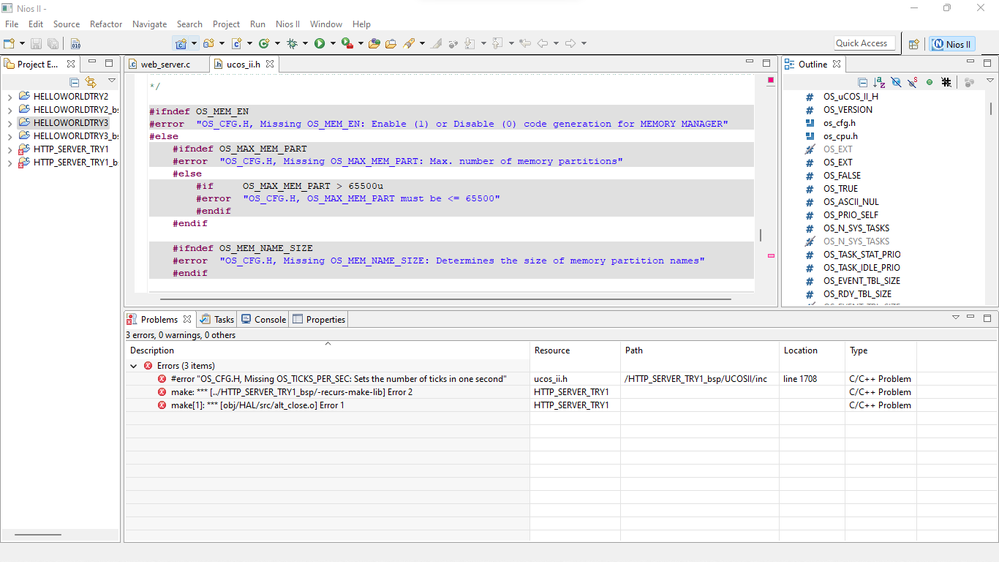Open the Refactor menu
Viewport: 999px width, 562px height.
click(106, 24)
